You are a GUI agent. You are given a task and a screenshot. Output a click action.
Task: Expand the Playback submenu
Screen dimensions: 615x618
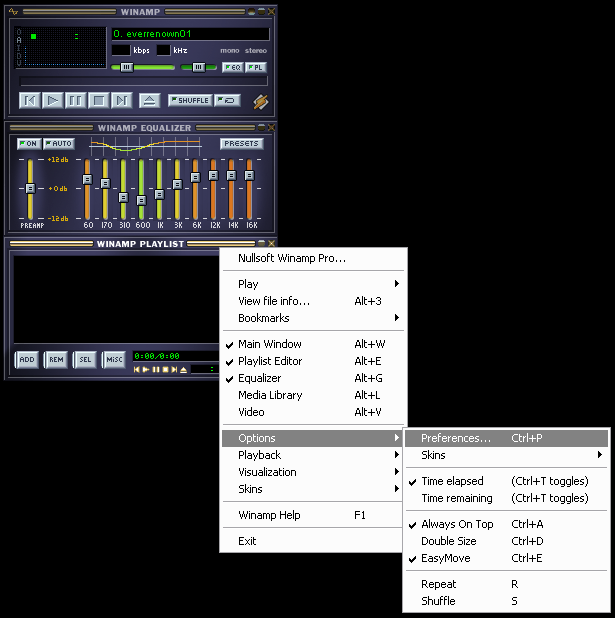313,455
